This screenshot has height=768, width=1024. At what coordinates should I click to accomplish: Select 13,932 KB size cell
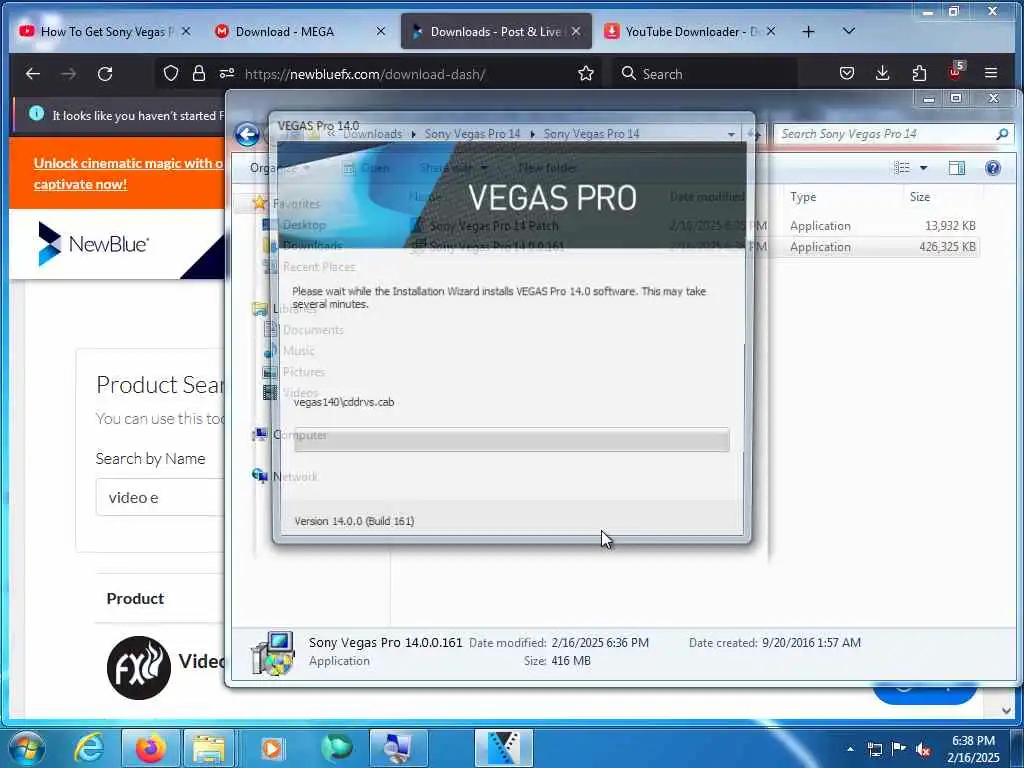[x=950, y=225]
